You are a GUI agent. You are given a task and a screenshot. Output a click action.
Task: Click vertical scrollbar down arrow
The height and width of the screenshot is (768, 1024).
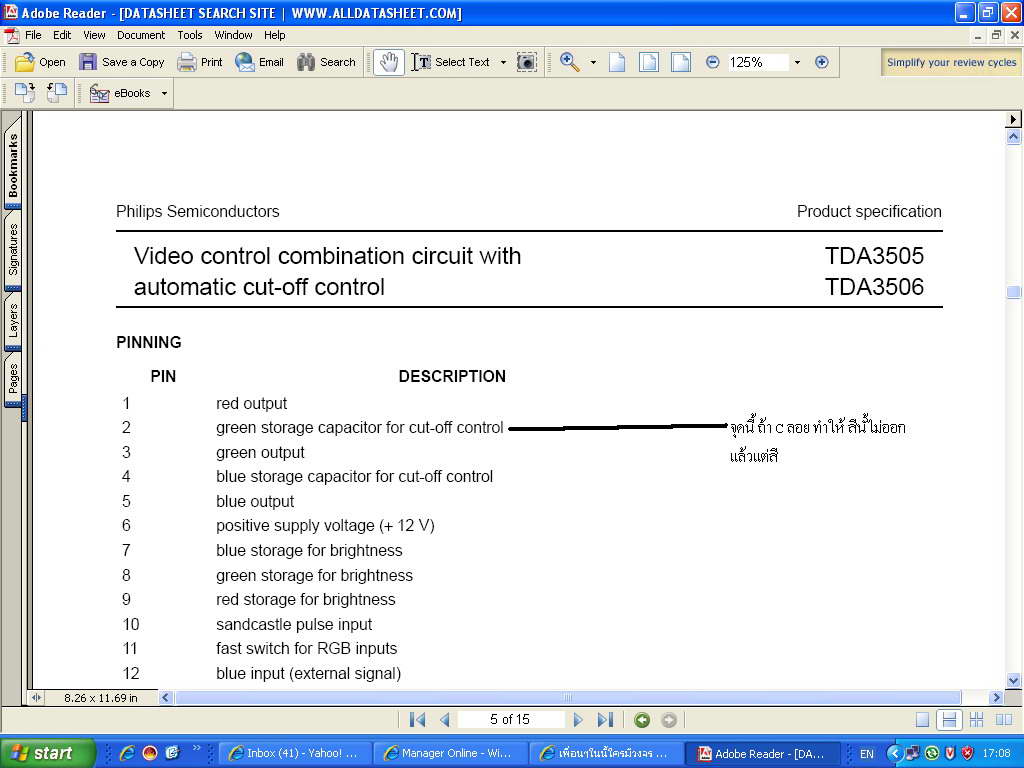1013,680
